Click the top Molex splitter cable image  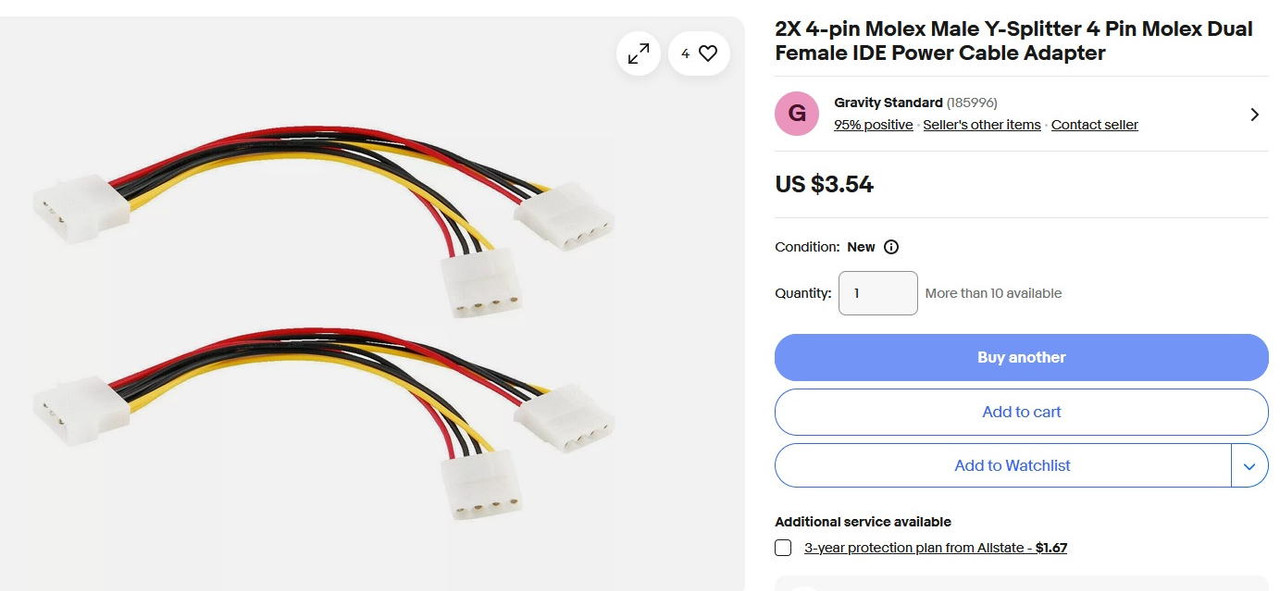(x=324, y=222)
